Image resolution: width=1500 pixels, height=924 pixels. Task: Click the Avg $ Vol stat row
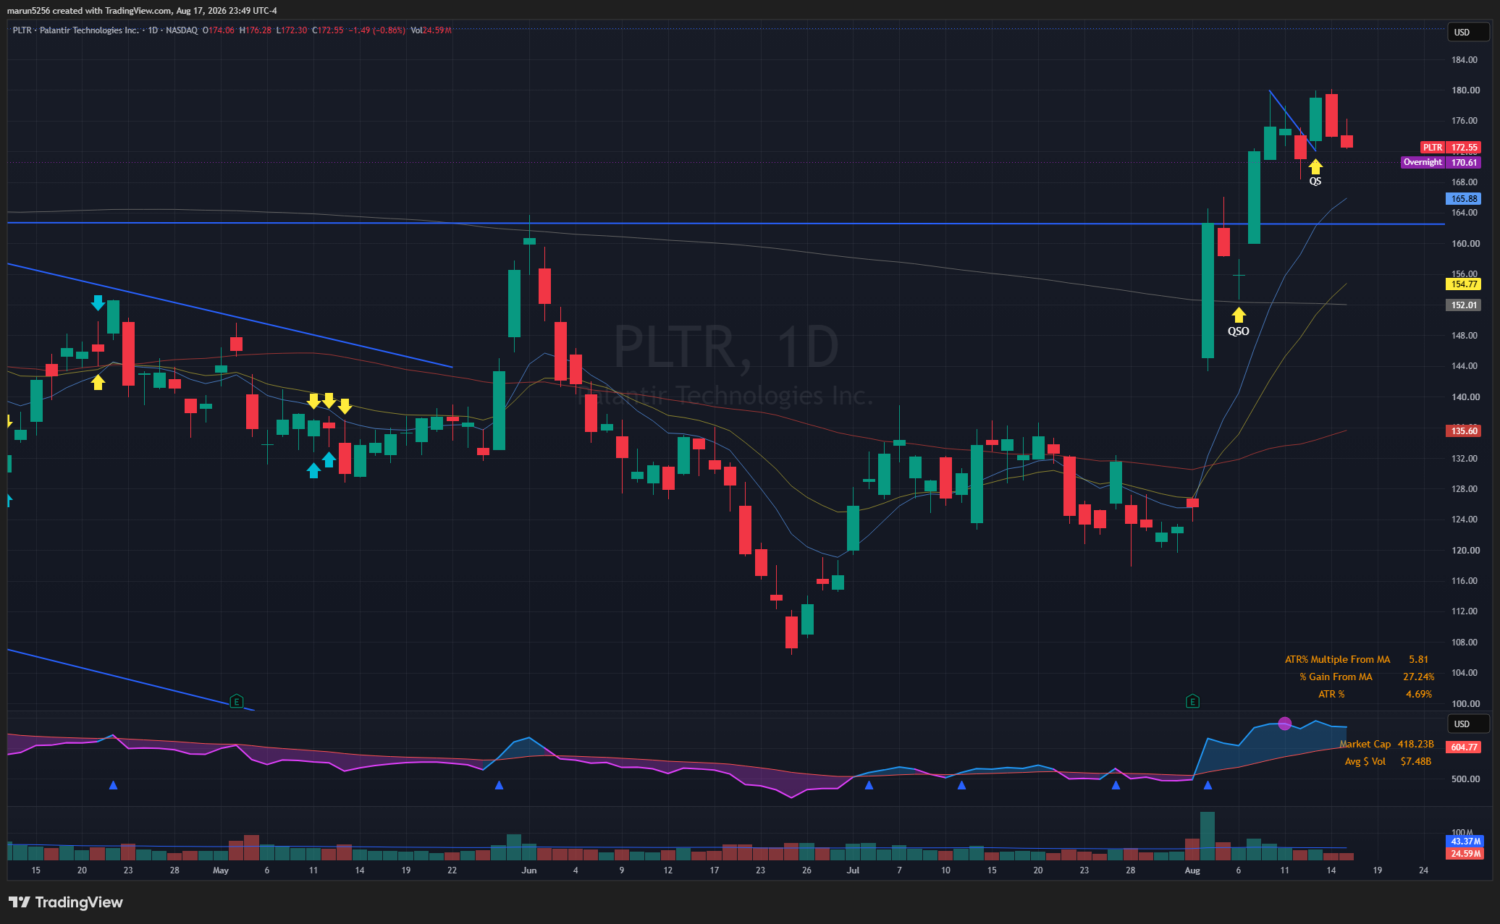[x=1388, y=762]
